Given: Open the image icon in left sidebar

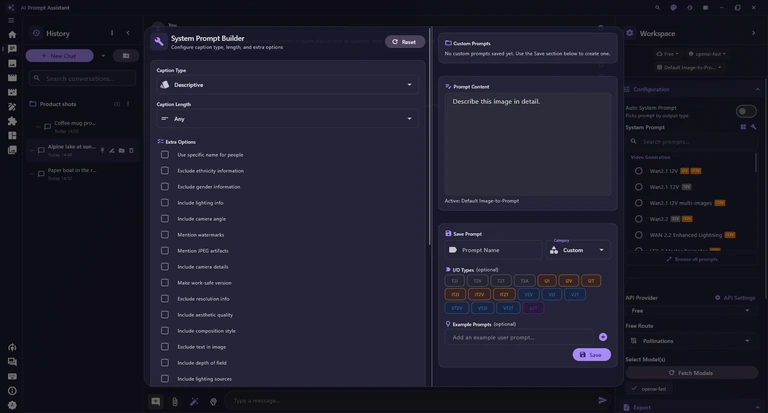Looking at the screenshot, I should (x=12, y=63).
